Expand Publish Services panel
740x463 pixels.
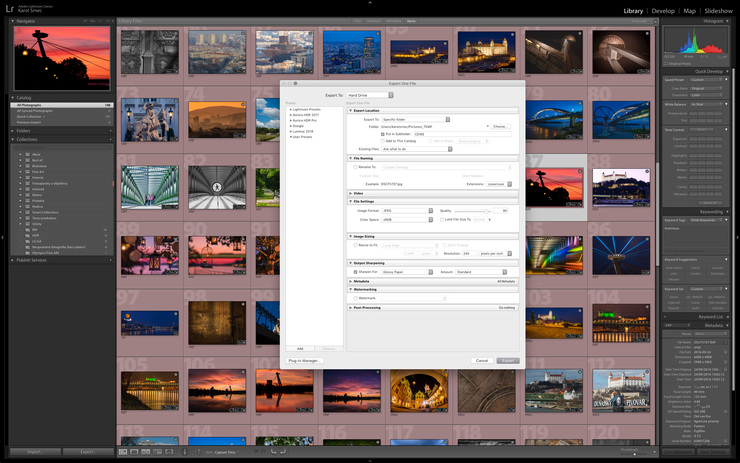coord(13,260)
